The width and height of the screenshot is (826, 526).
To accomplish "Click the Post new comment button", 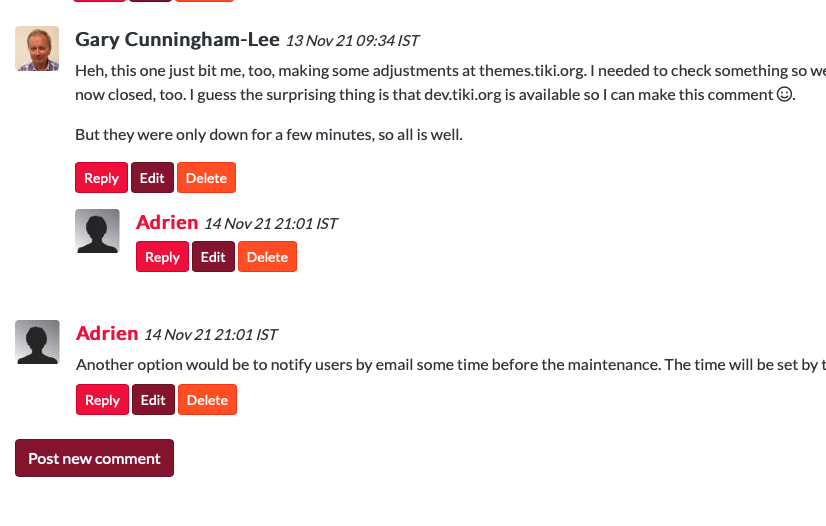I will pos(94,458).
